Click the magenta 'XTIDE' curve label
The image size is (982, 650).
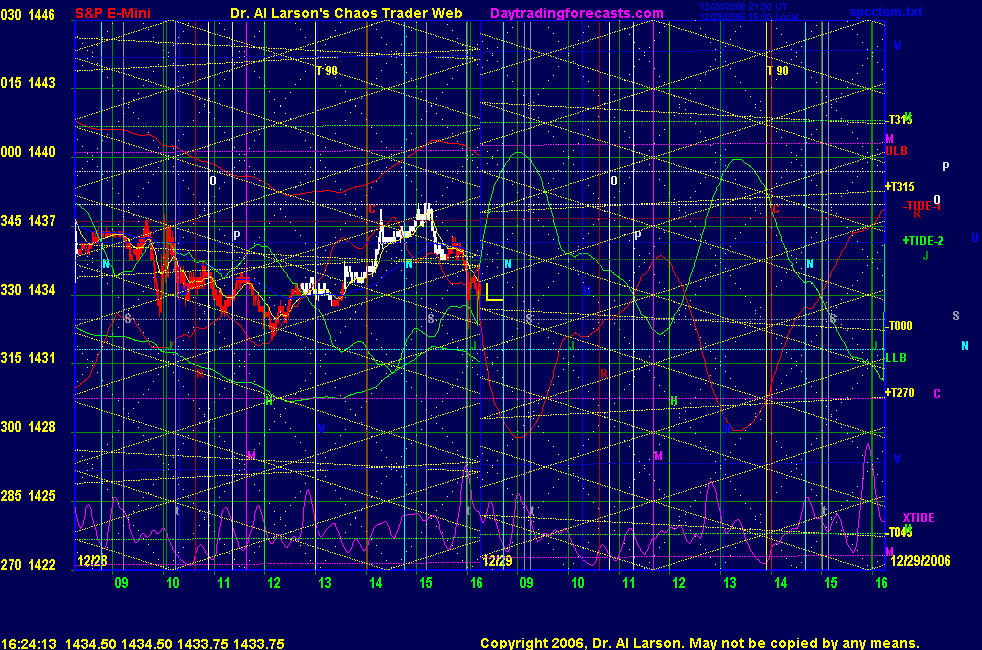click(x=919, y=518)
